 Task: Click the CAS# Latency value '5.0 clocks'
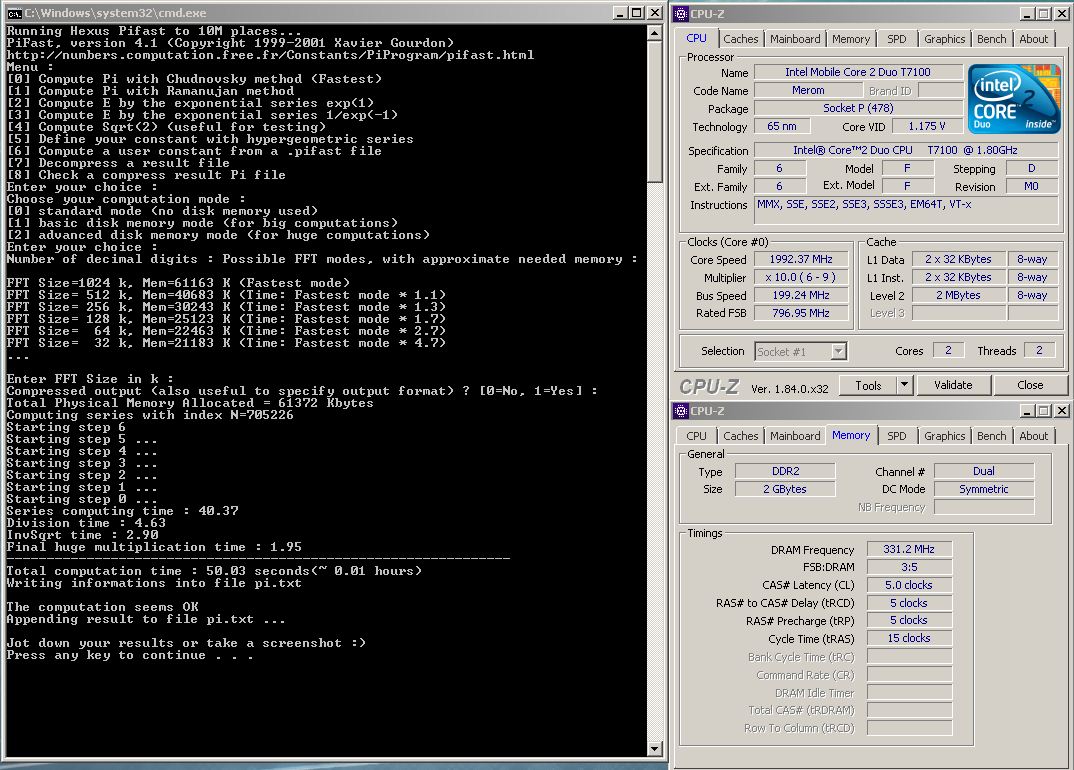tap(909, 585)
